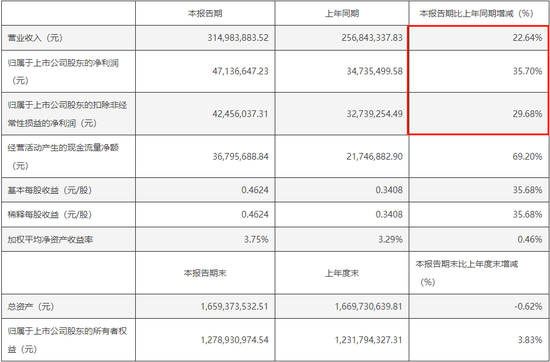The image size is (550, 362).
Task: Select the 基本每股收益 row label
Action: click(49, 190)
